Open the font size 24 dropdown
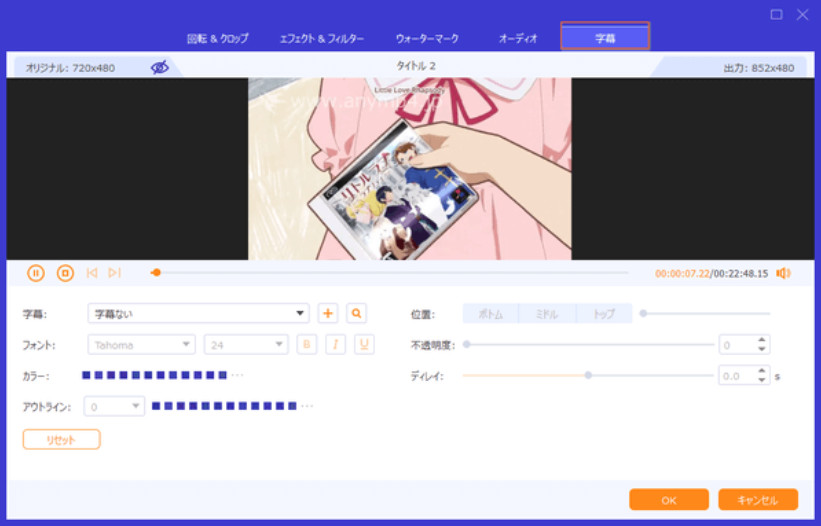Screen dimensions: 821x526 tap(246, 344)
